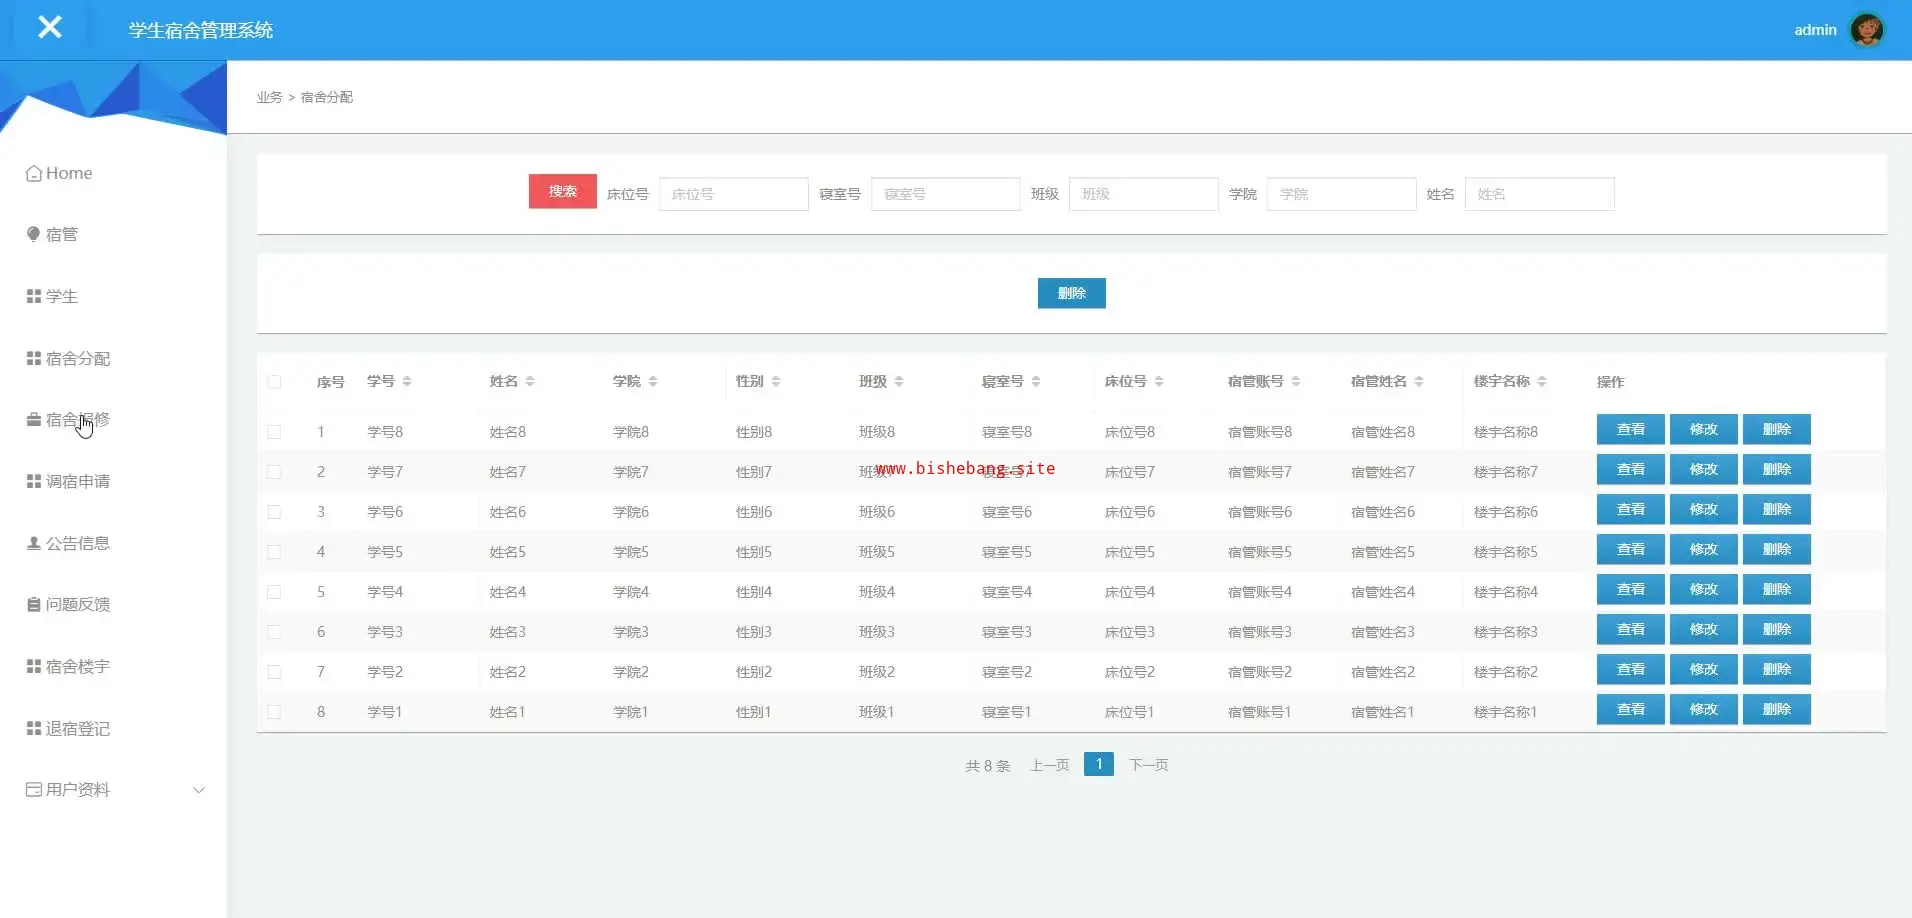The image size is (1912, 918).
Task: Click the 学号 column sort arrows
Action: (x=407, y=381)
